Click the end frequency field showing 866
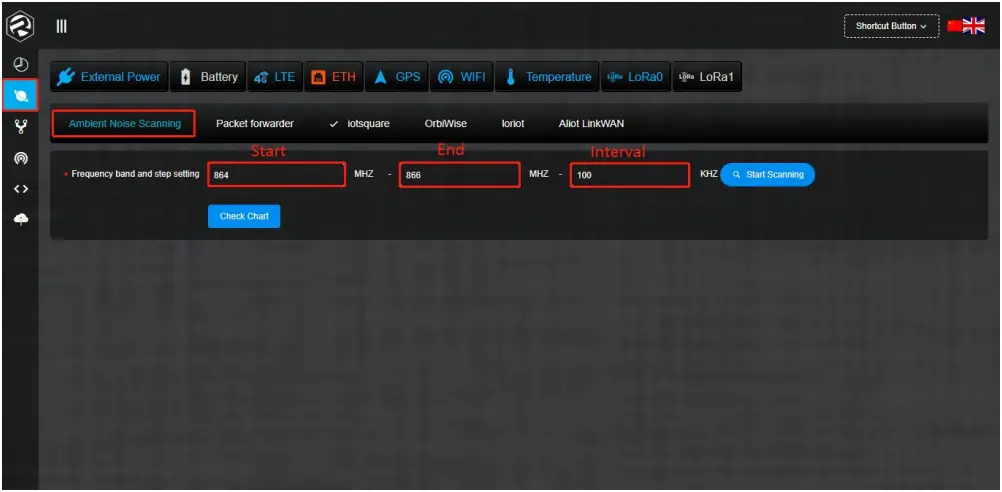This screenshot has width=1002, height=492. pos(459,174)
